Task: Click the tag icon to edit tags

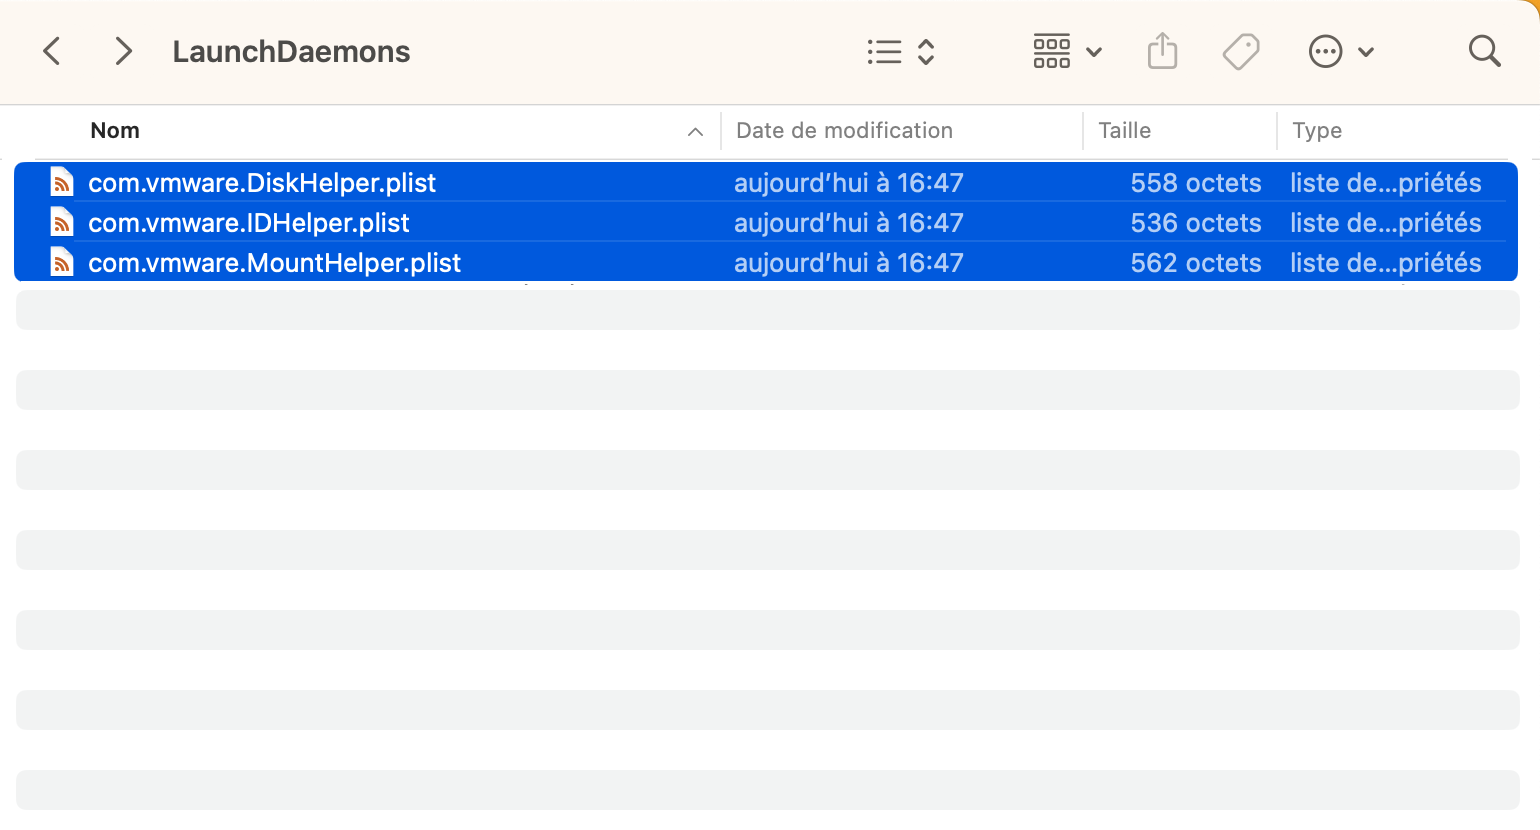Action: tap(1241, 51)
